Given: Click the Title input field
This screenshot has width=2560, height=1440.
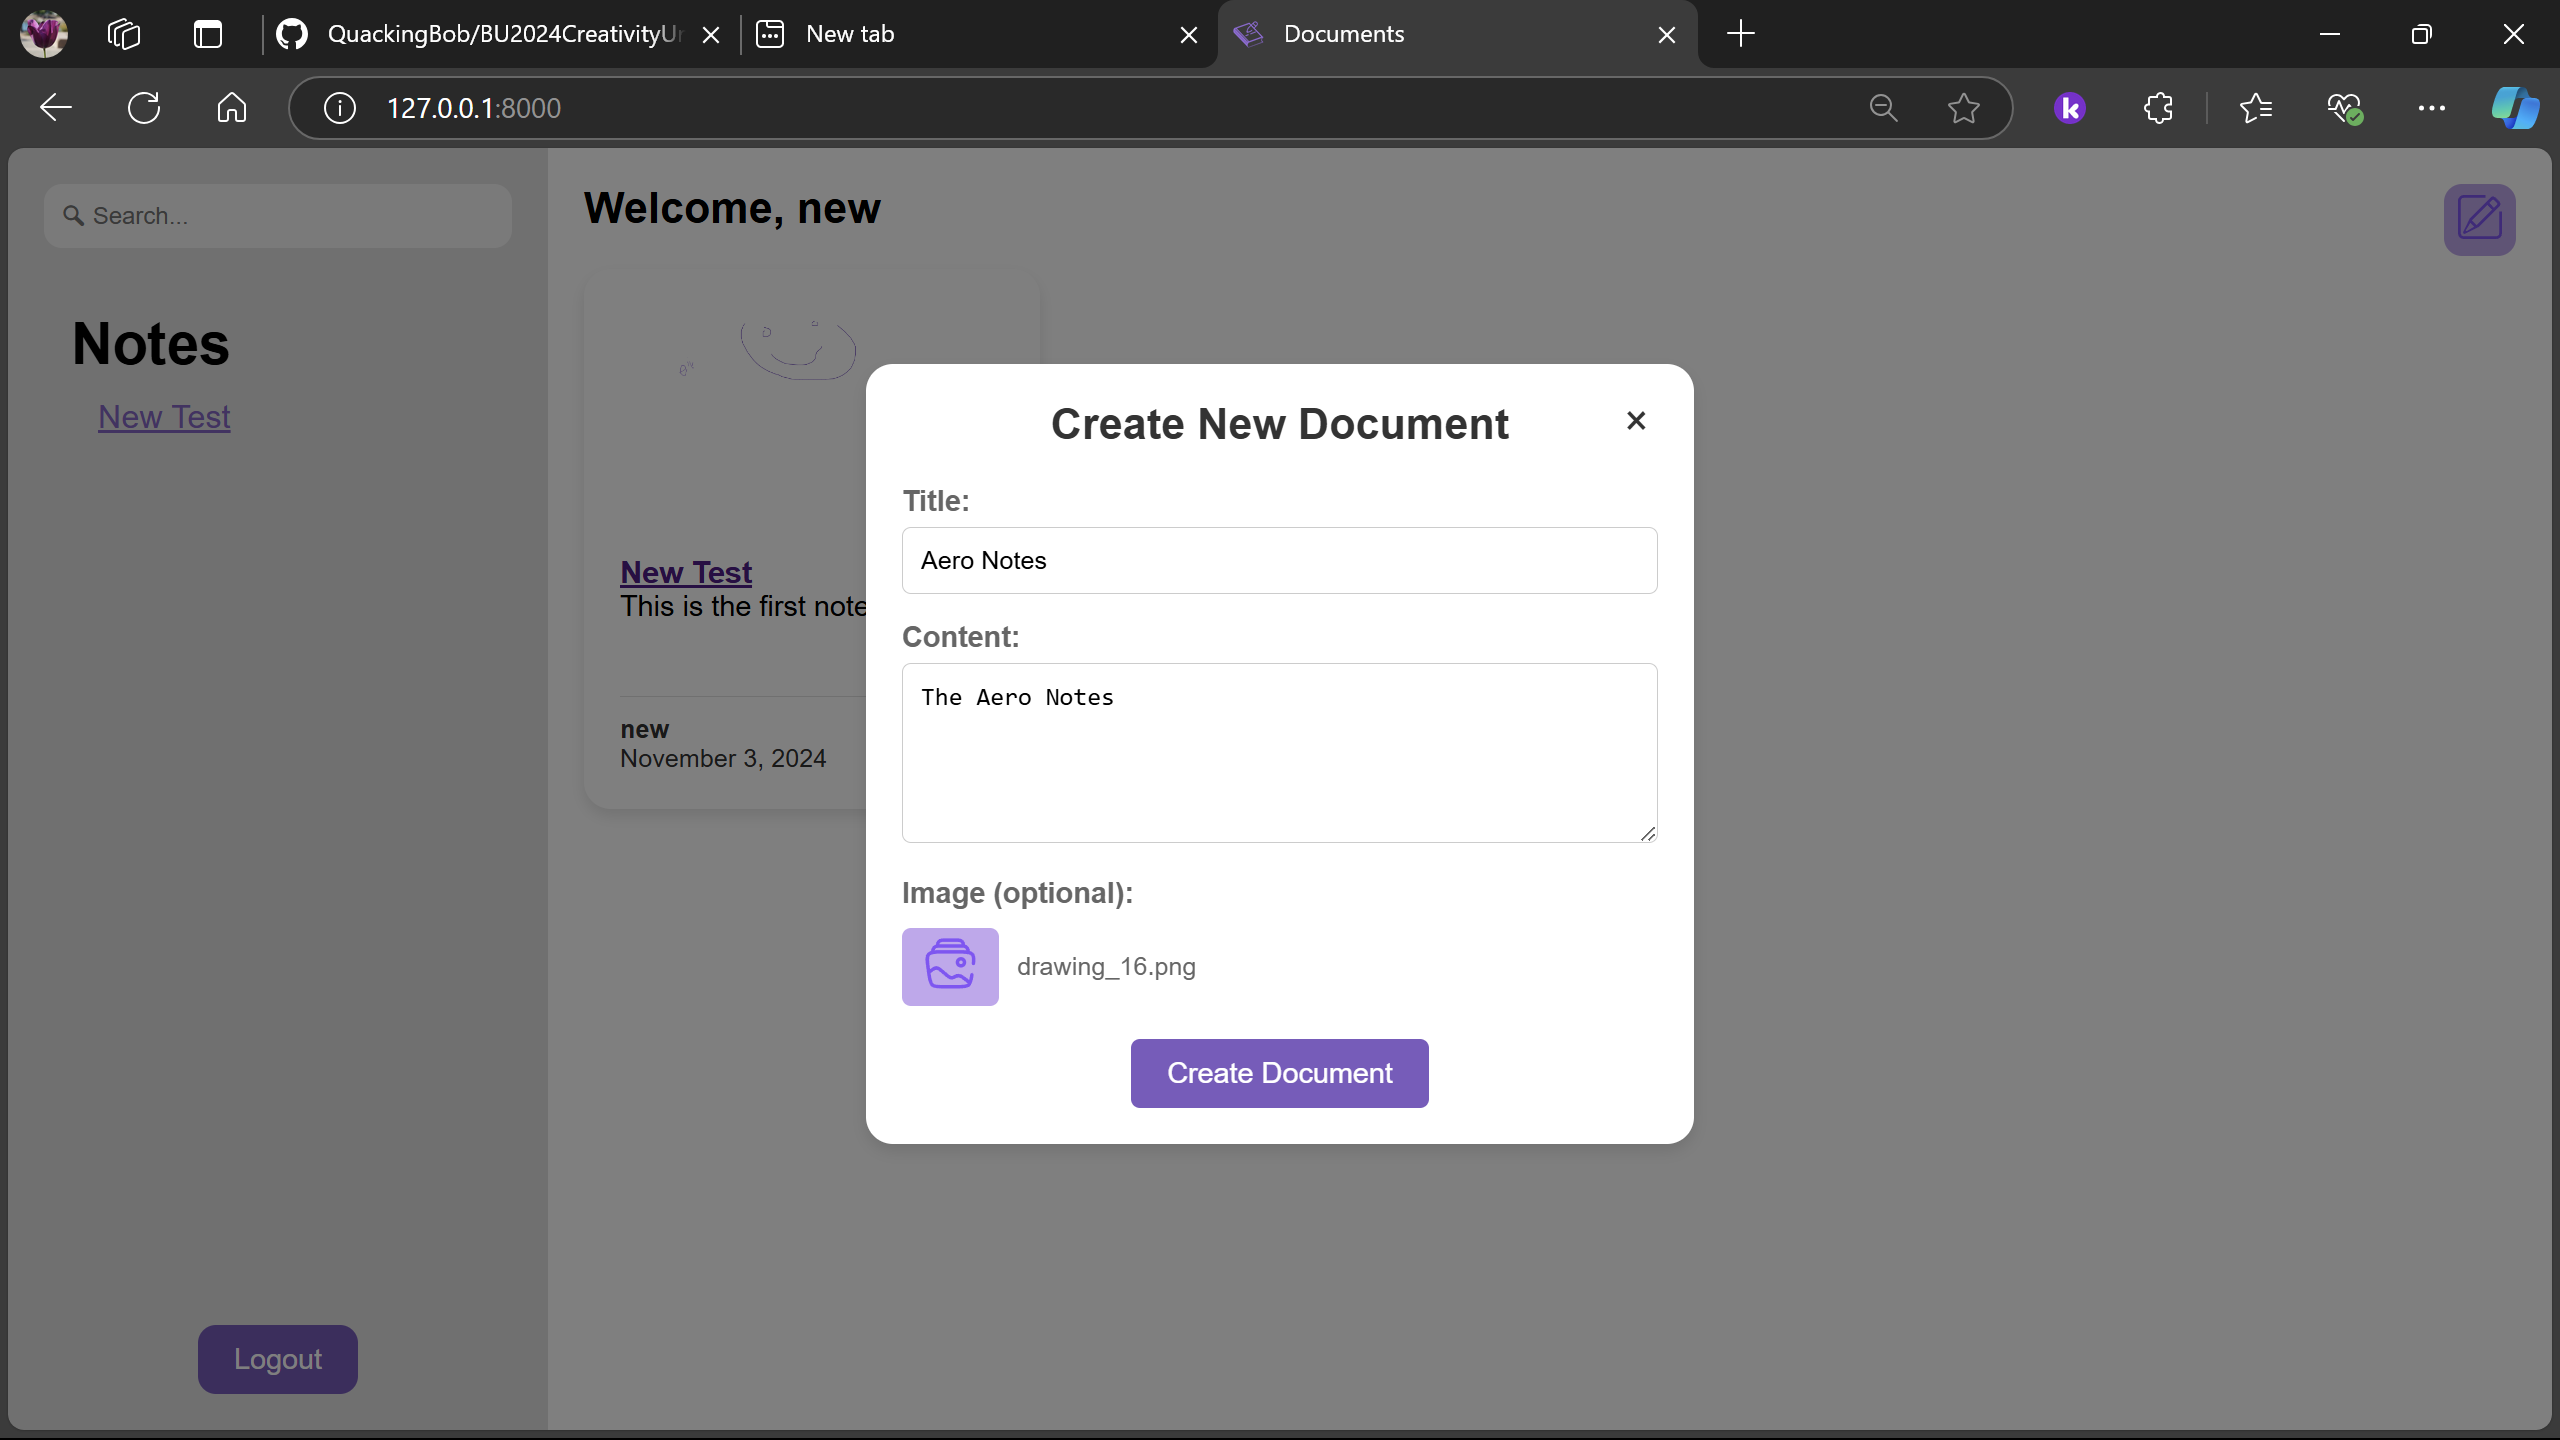Looking at the screenshot, I should click(1279, 560).
